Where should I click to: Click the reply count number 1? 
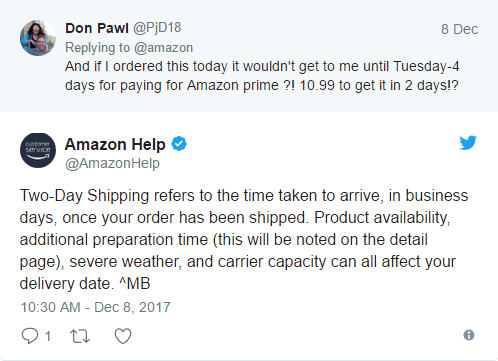pos(48,336)
